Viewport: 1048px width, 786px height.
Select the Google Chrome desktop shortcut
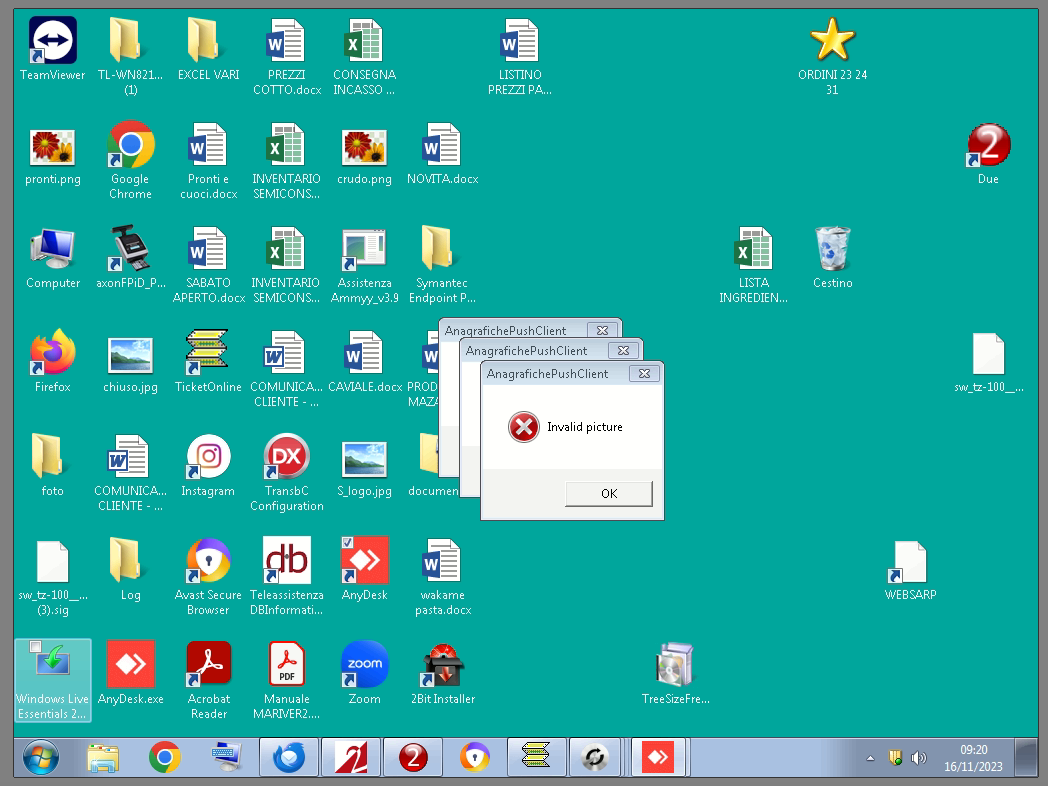130,161
